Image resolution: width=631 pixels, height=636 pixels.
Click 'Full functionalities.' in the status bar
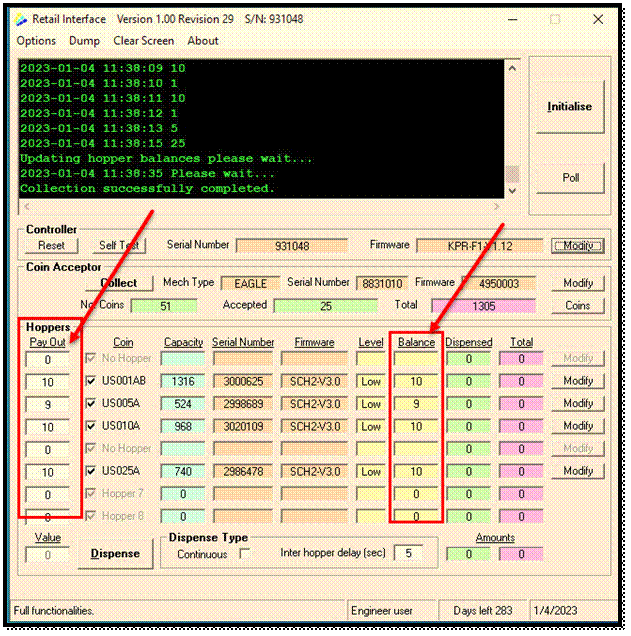(54, 610)
